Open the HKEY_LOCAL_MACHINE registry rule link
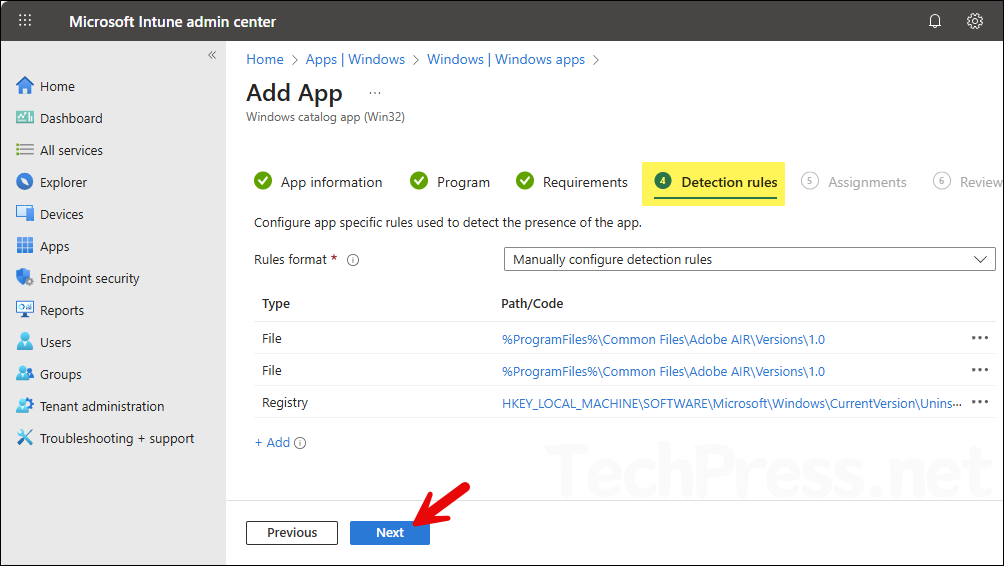 (x=732, y=403)
